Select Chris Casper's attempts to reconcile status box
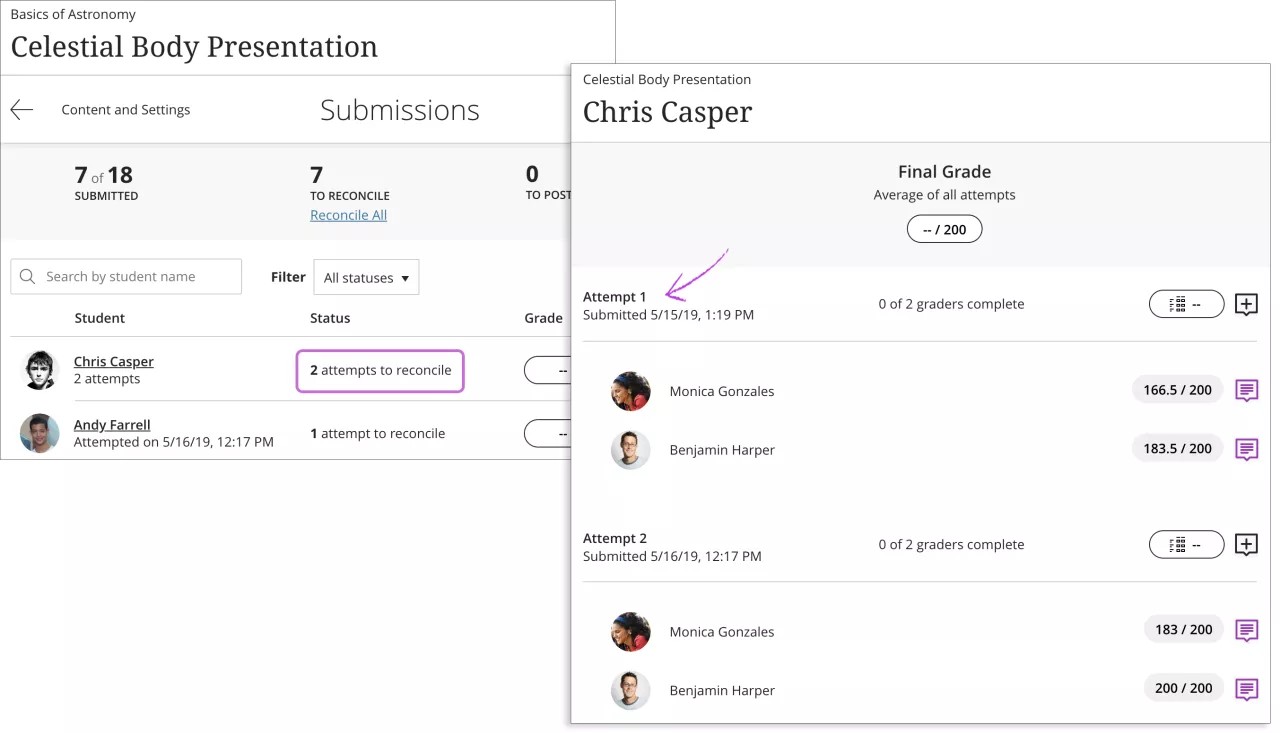The image size is (1280, 733). [380, 370]
